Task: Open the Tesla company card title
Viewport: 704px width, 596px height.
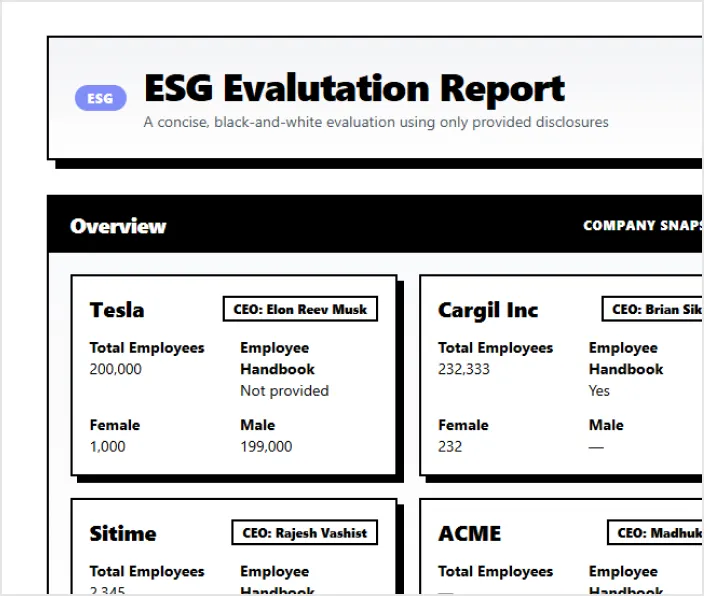Action: click(117, 310)
